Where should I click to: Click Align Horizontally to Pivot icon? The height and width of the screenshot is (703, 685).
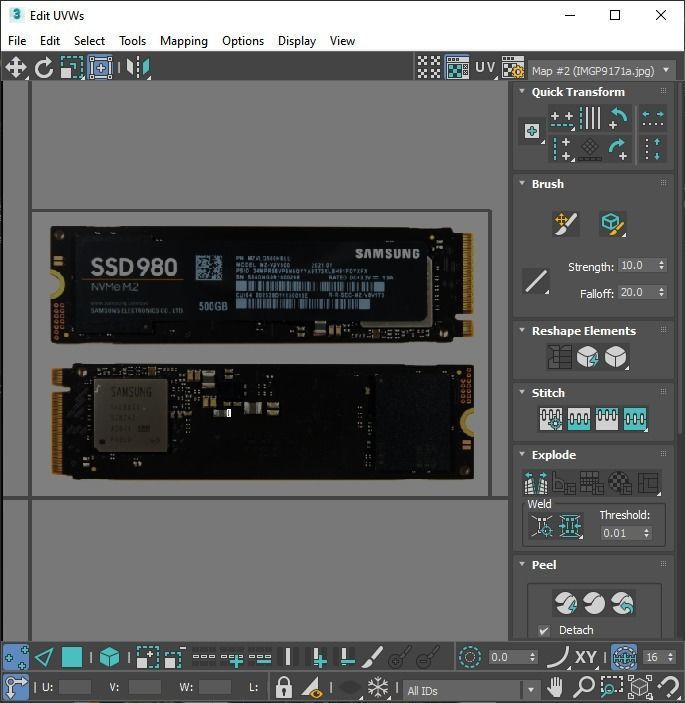pos(562,119)
